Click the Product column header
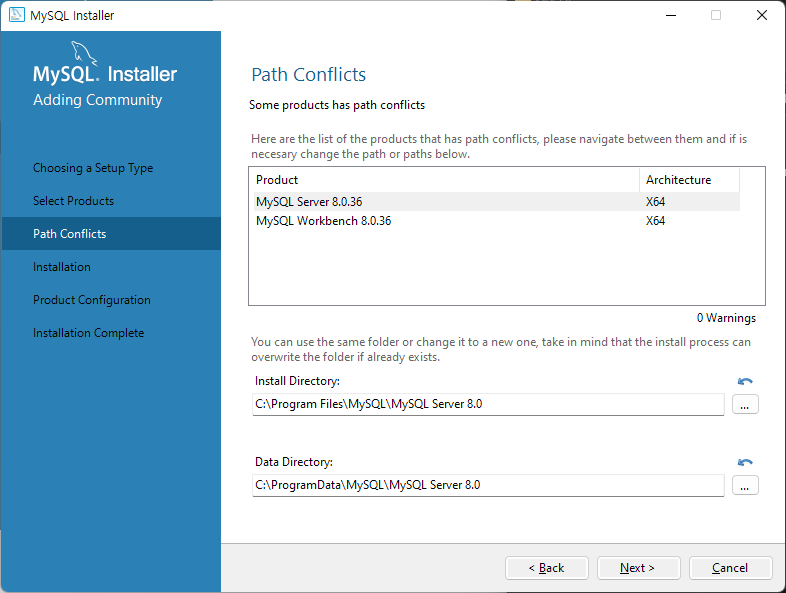 [446, 180]
